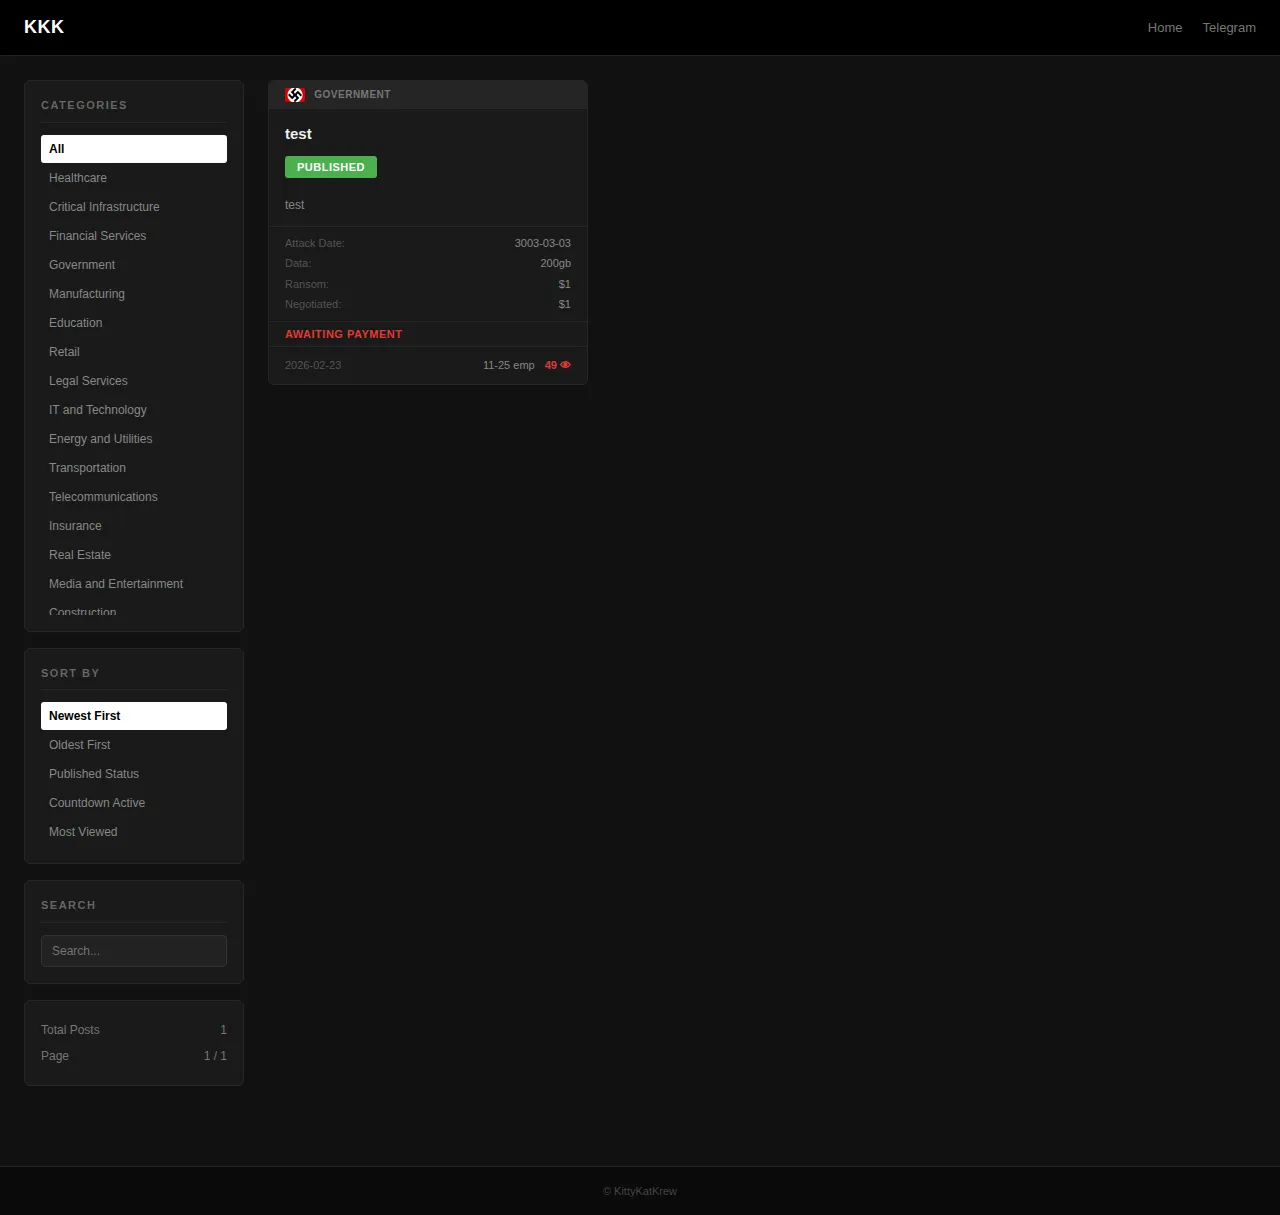Image resolution: width=1280 pixels, height=1215 pixels.
Task: Choose the Financial Services category
Action: pos(97,236)
